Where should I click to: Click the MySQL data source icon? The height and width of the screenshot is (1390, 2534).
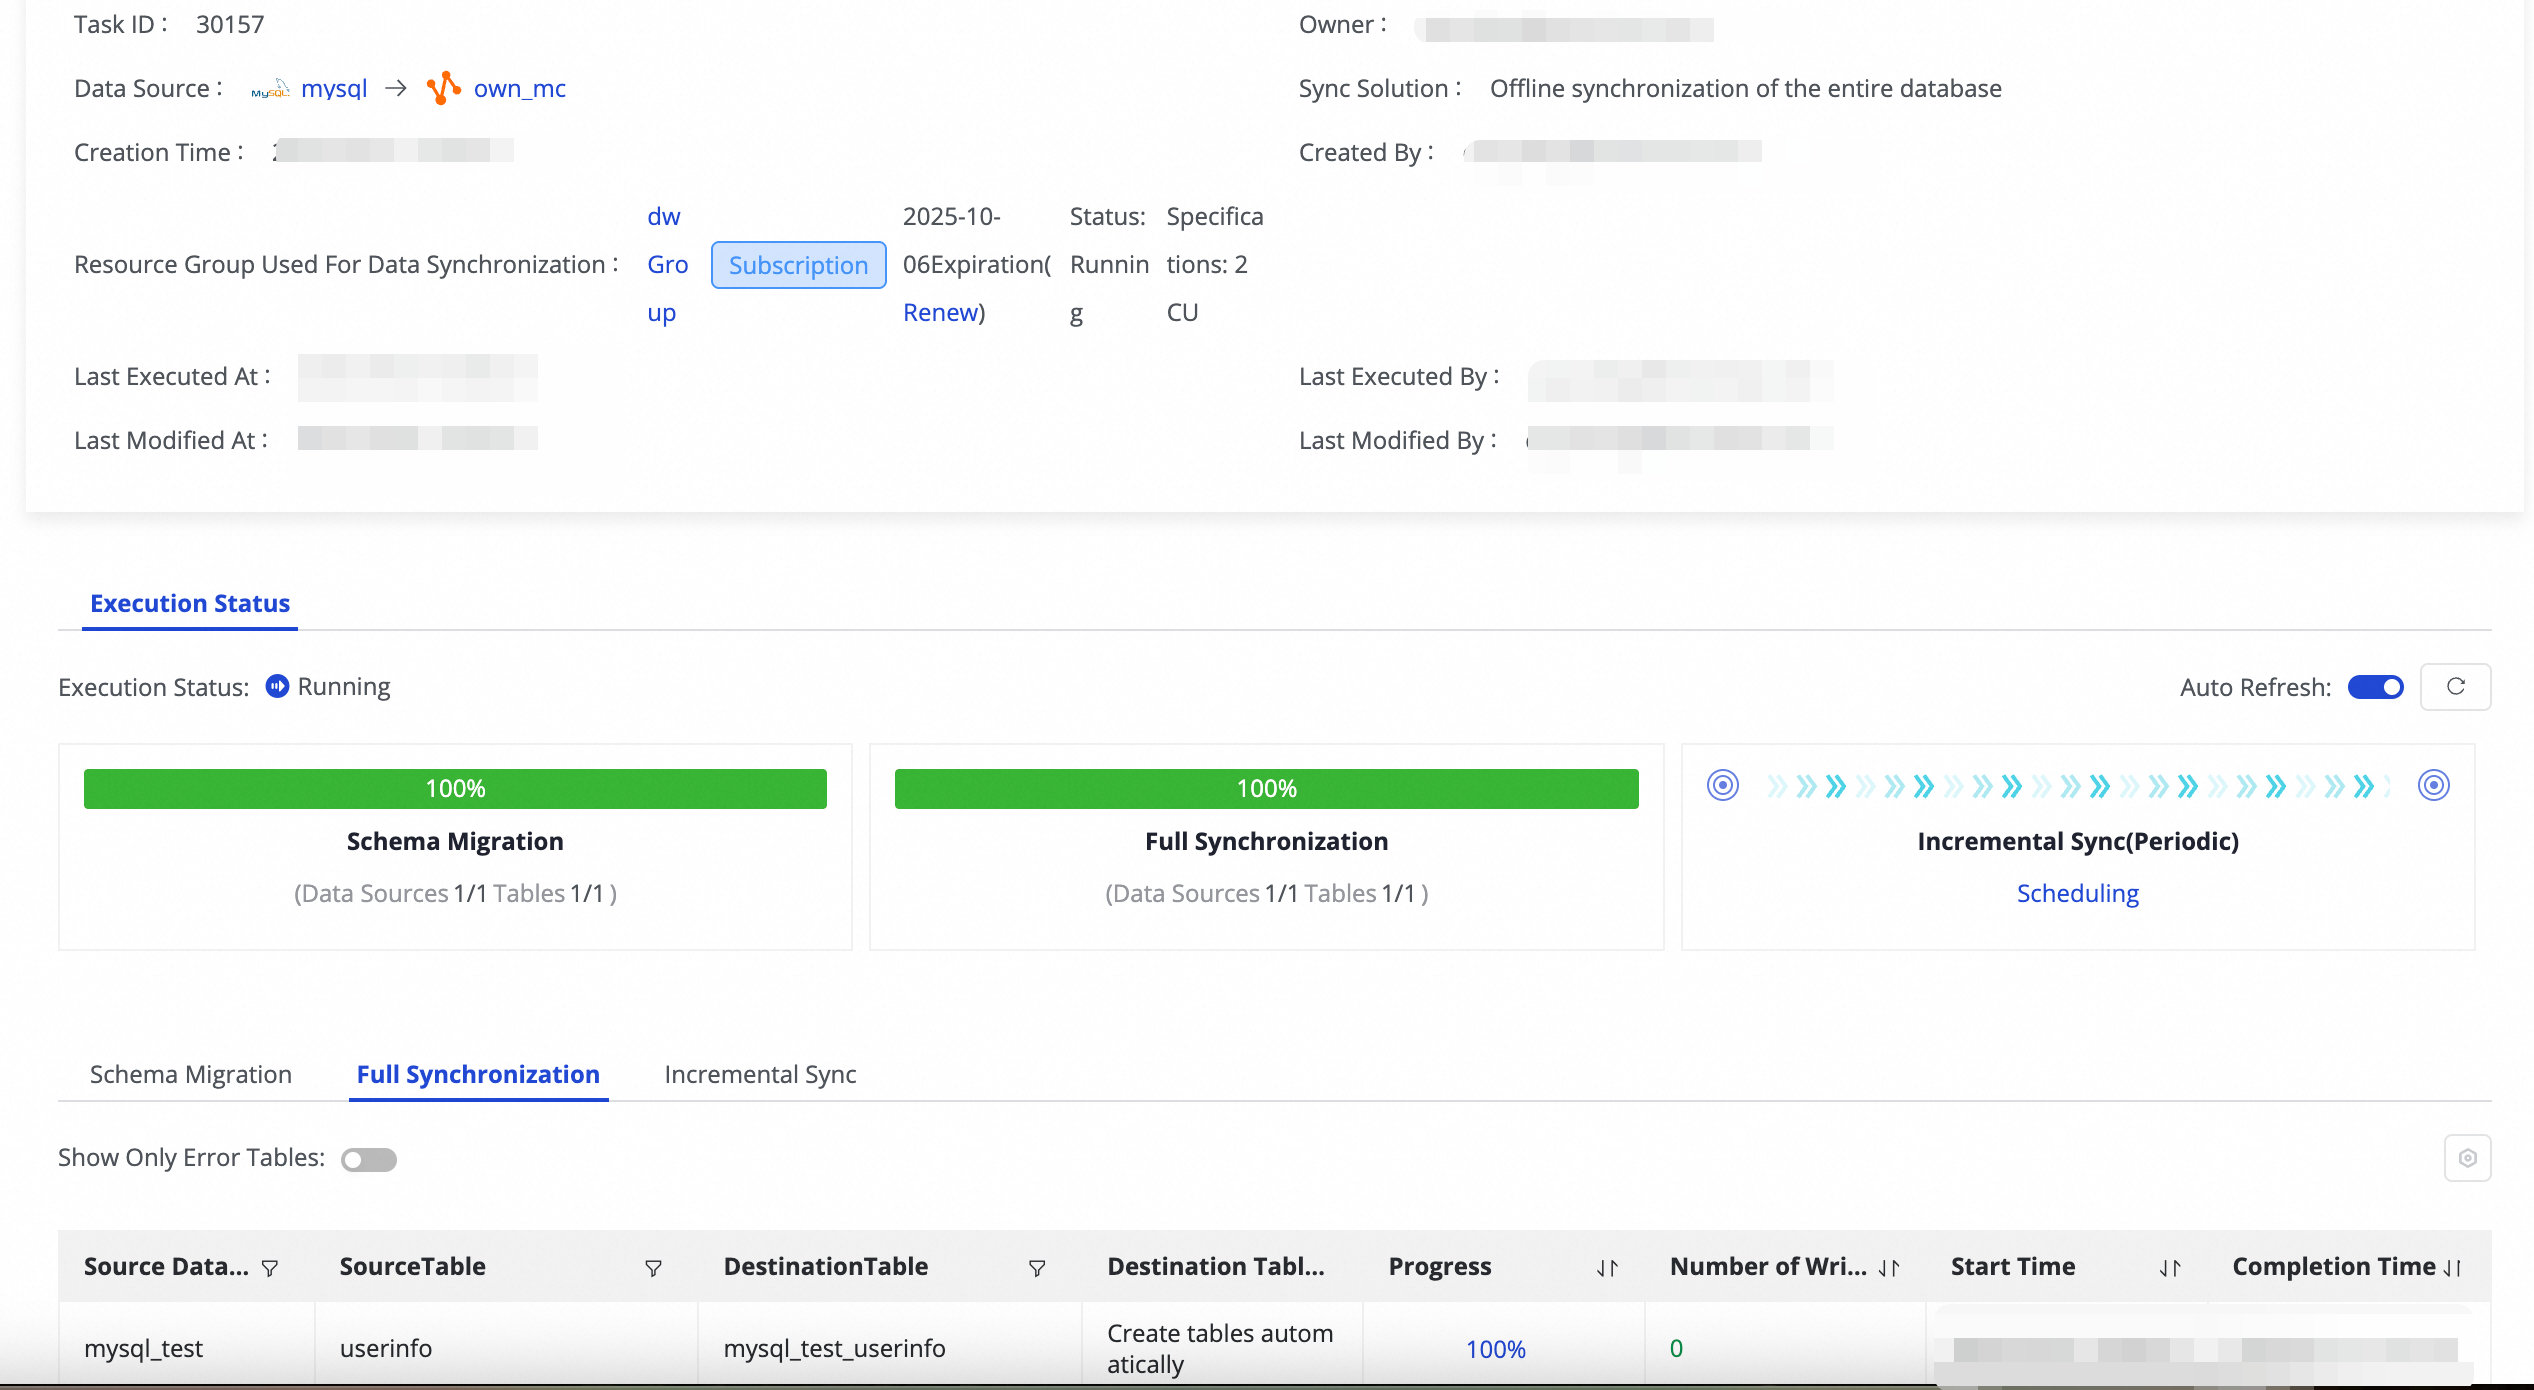[270, 90]
